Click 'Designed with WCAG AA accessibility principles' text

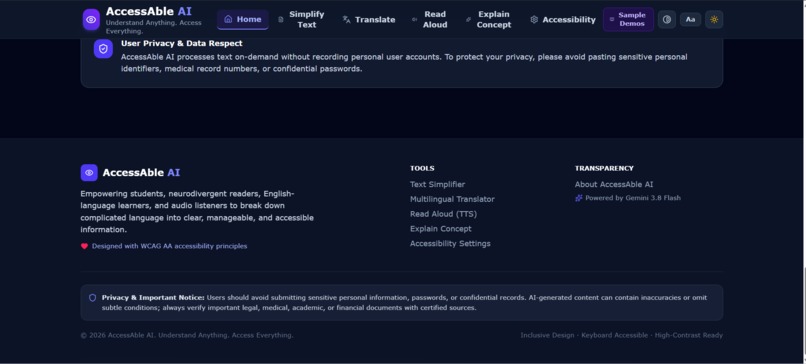tap(170, 246)
